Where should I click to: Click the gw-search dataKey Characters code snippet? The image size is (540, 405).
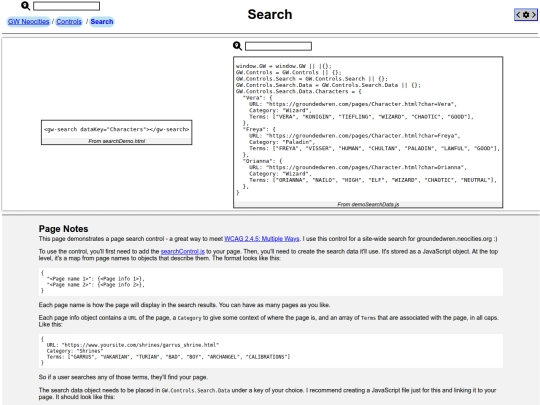116,129
